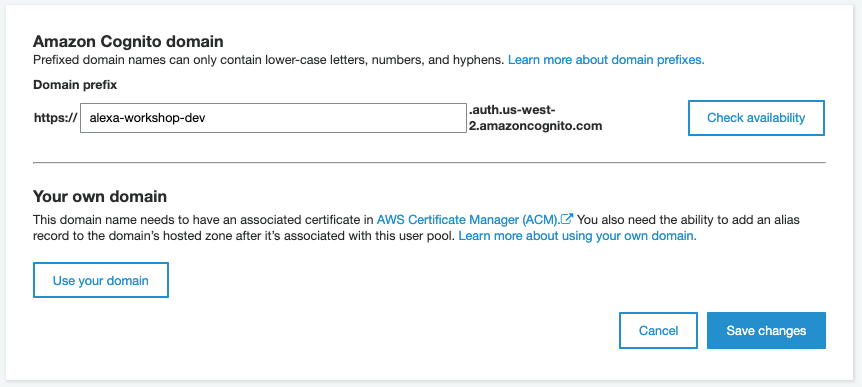Click the Amazon Cognito domain heading
This screenshot has height=387, width=862.
pyautogui.click(x=128, y=41)
